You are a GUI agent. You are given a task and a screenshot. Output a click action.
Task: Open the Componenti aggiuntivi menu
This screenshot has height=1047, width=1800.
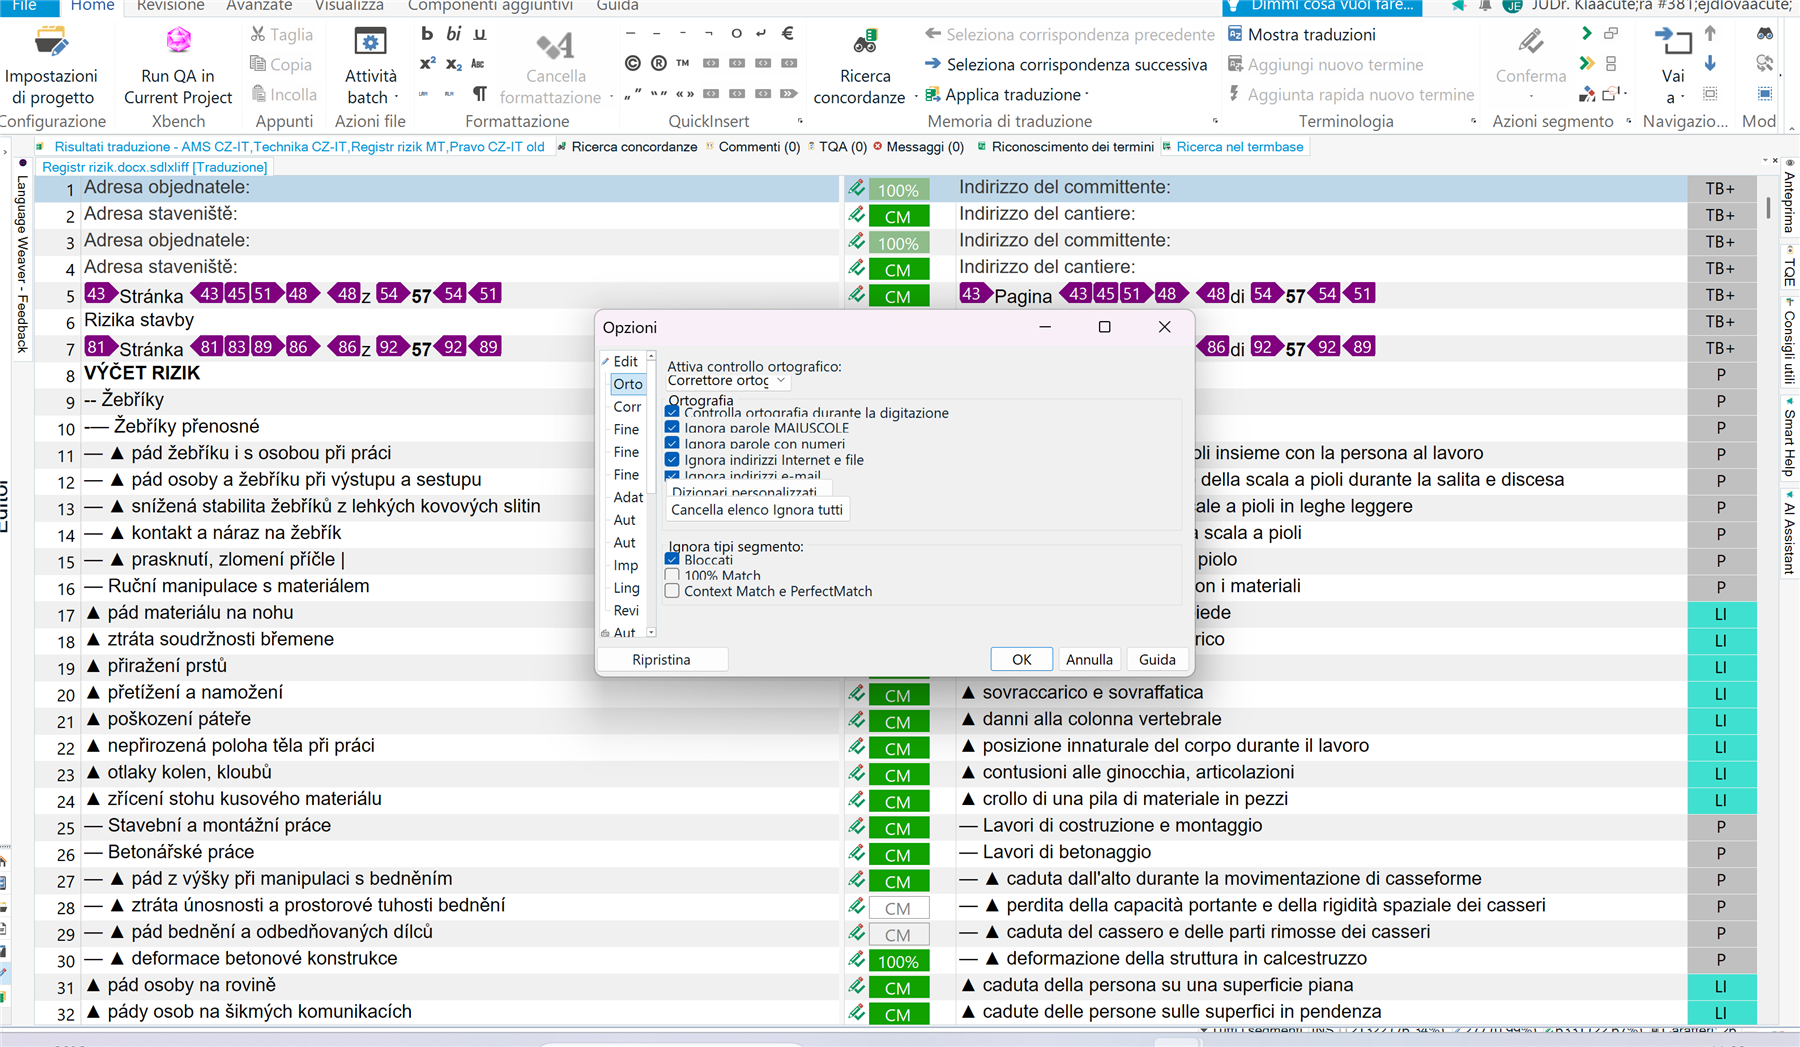(x=489, y=5)
